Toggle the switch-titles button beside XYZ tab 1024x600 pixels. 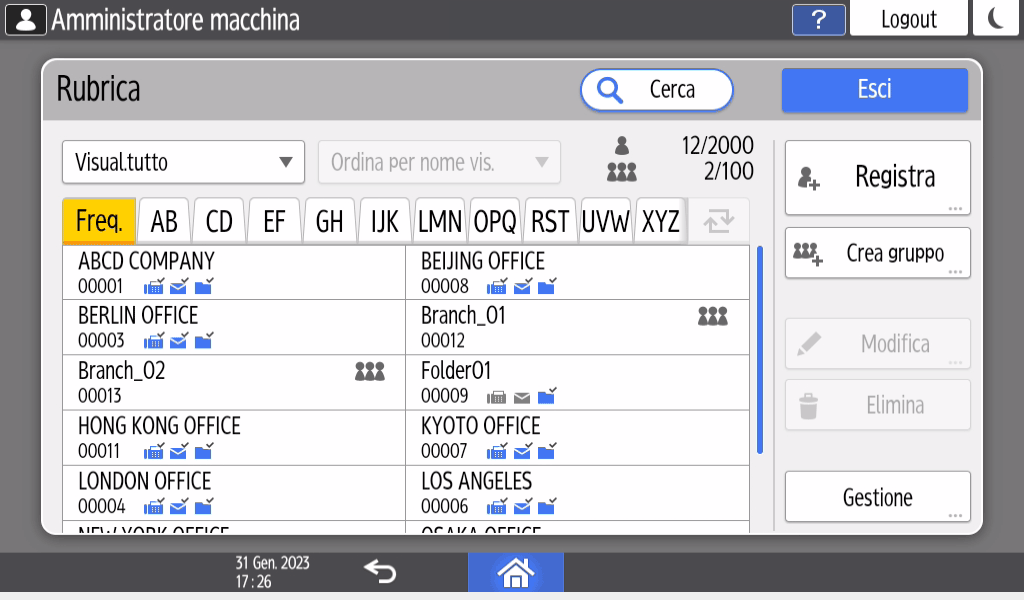tap(718, 221)
